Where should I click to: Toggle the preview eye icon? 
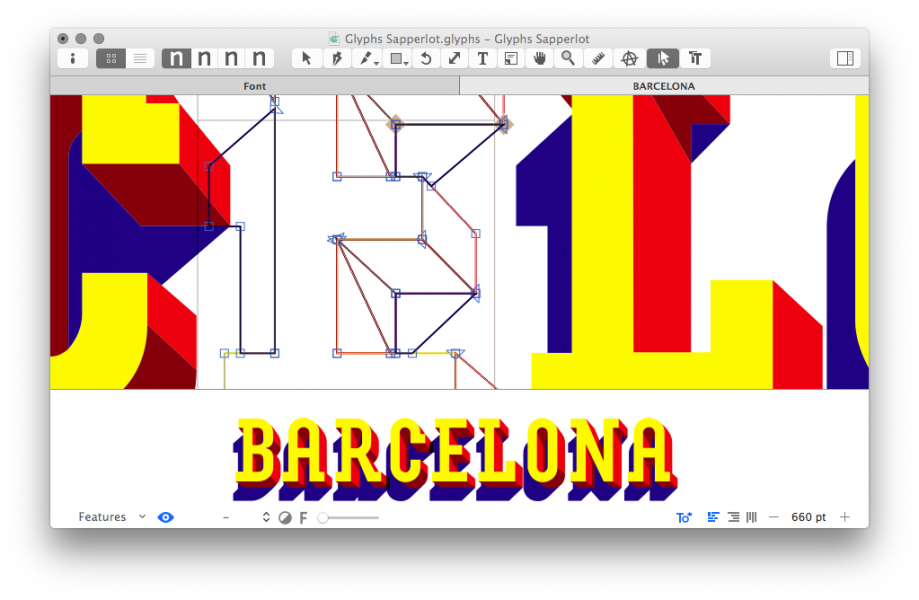(x=166, y=517)
